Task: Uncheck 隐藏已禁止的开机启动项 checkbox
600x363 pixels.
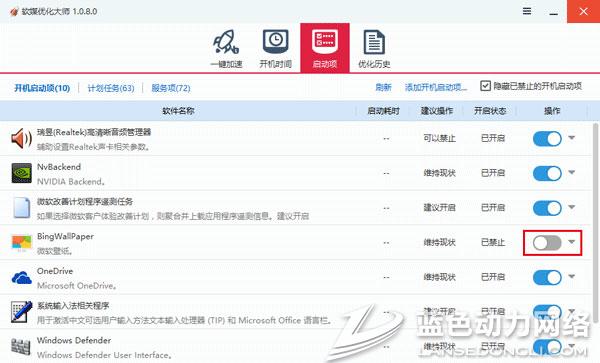Action: point(485,86)
